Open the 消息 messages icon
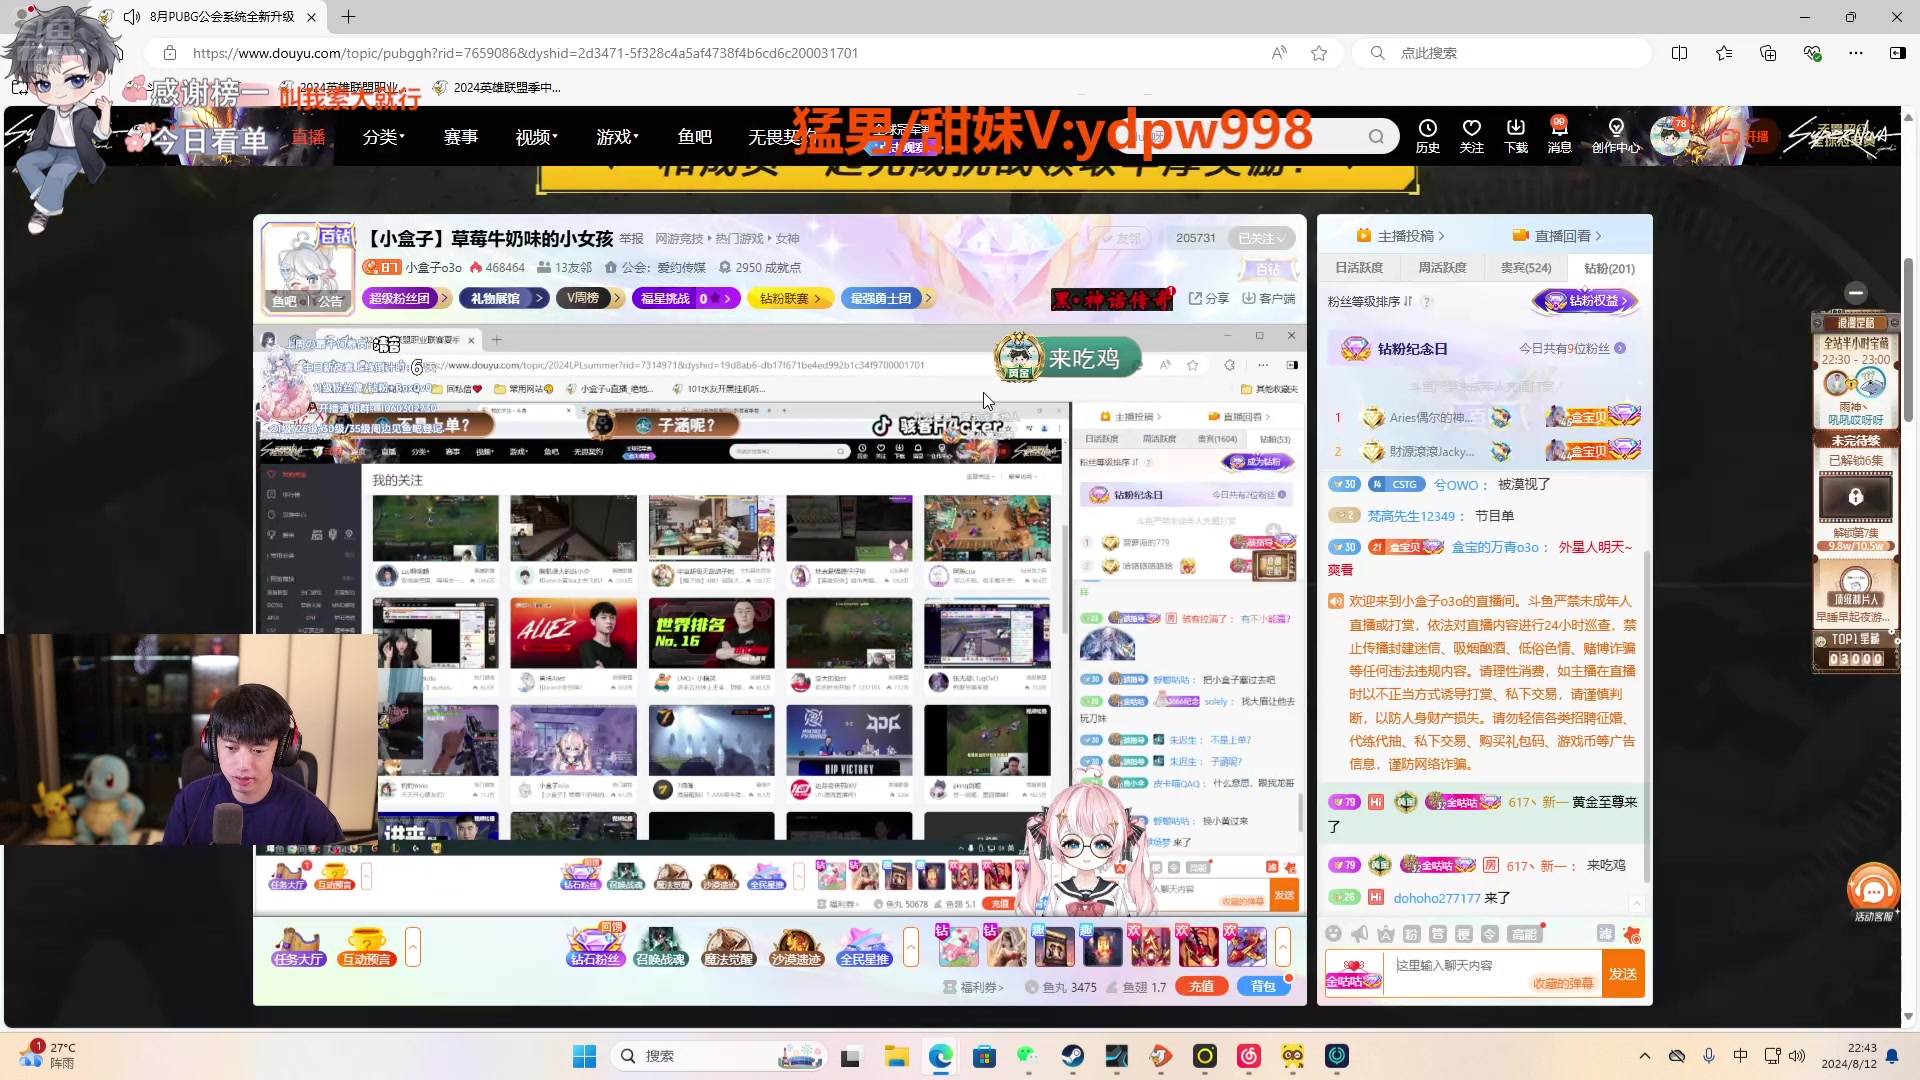 click(x=1559, y=135)
